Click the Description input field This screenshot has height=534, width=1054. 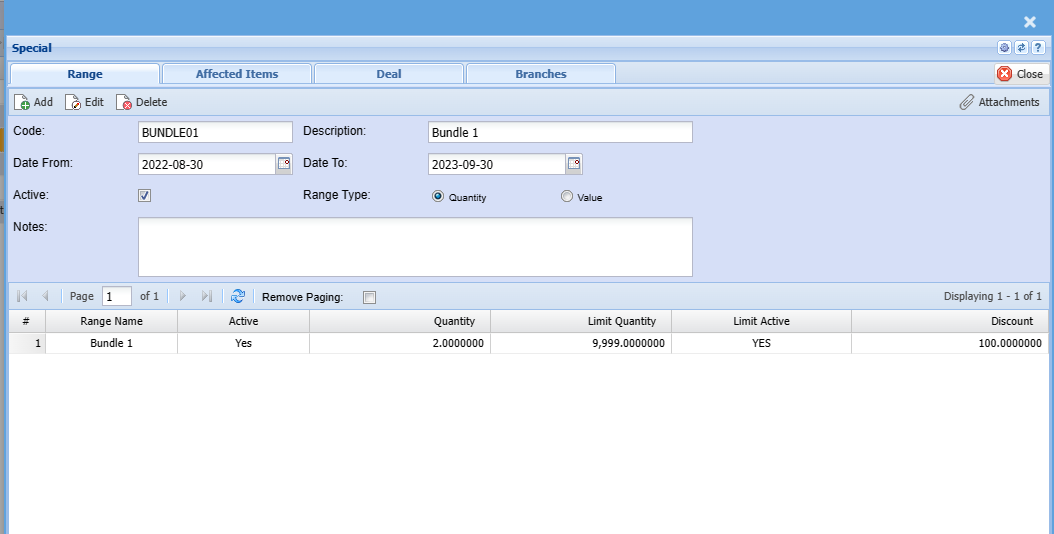(x=560, y=132)
